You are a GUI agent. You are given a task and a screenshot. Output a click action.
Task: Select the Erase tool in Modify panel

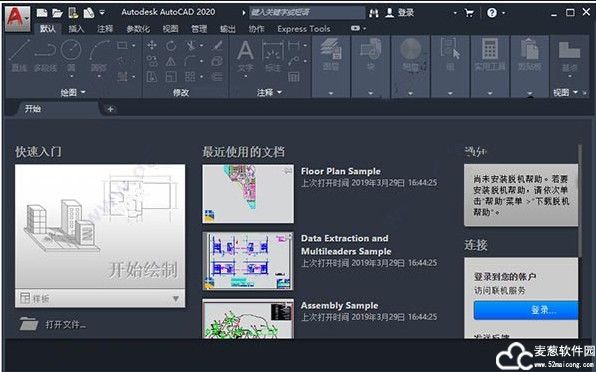tap(217, 46)
